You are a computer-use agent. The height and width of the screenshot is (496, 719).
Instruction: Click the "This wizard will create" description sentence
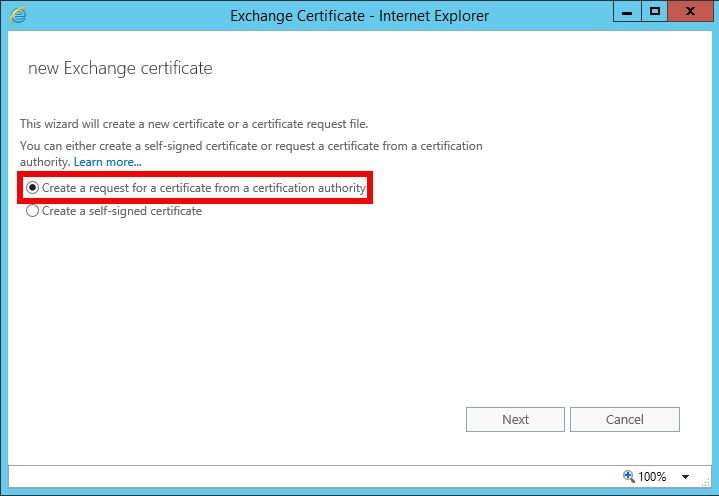click(194, 124)
